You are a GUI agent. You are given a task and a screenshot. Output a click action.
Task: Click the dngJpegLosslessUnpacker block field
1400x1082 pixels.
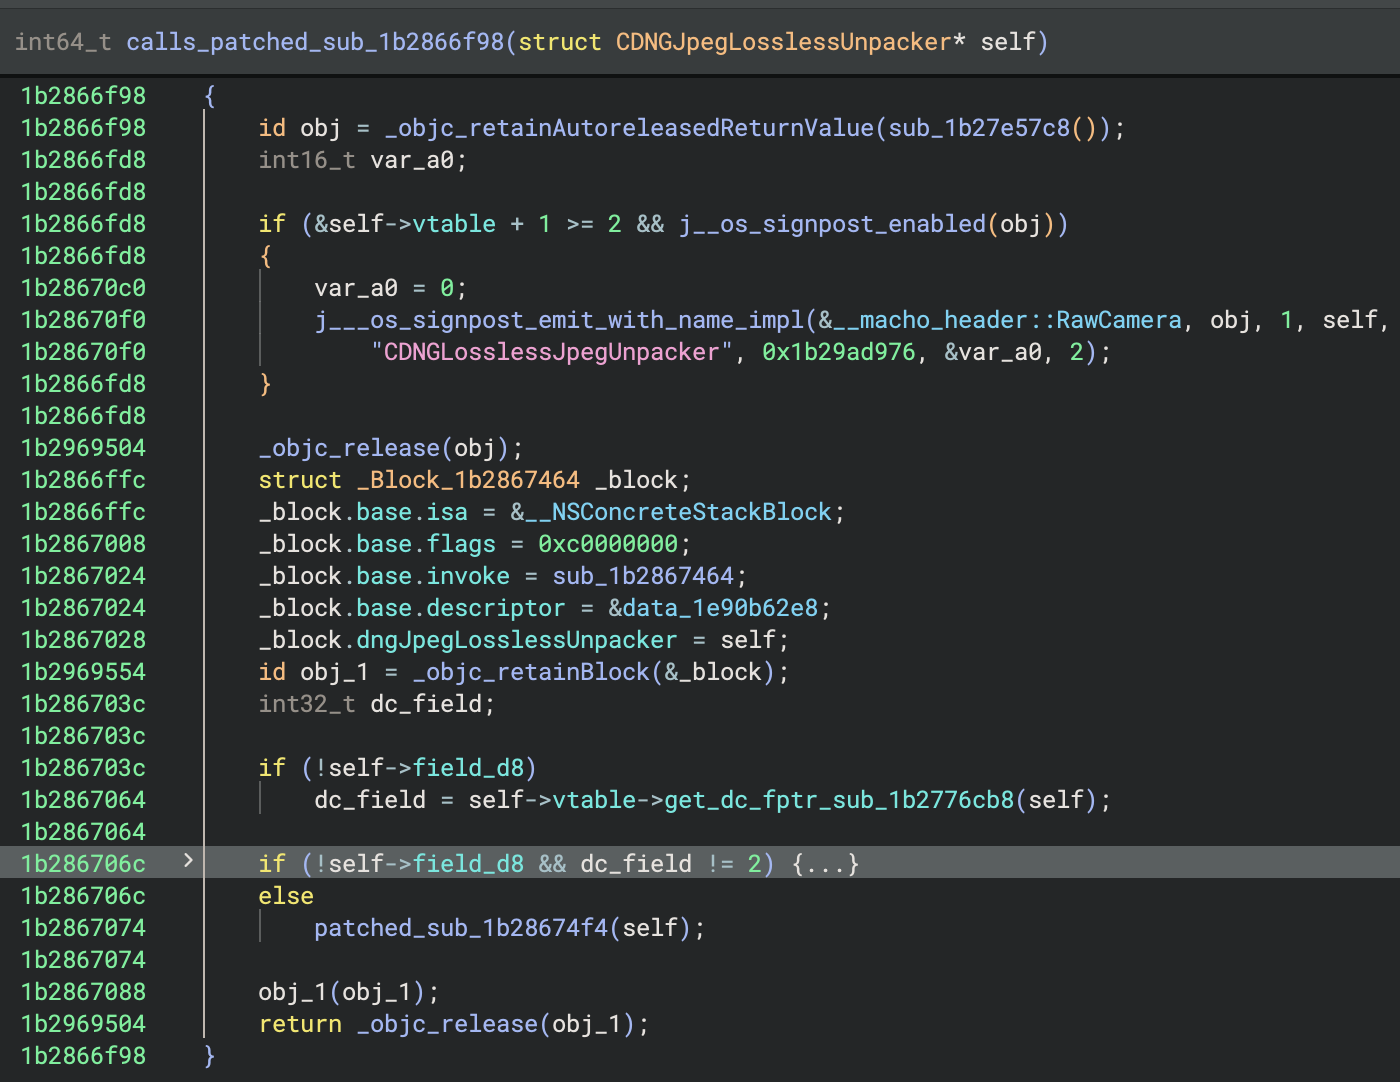tap(517, 640)
